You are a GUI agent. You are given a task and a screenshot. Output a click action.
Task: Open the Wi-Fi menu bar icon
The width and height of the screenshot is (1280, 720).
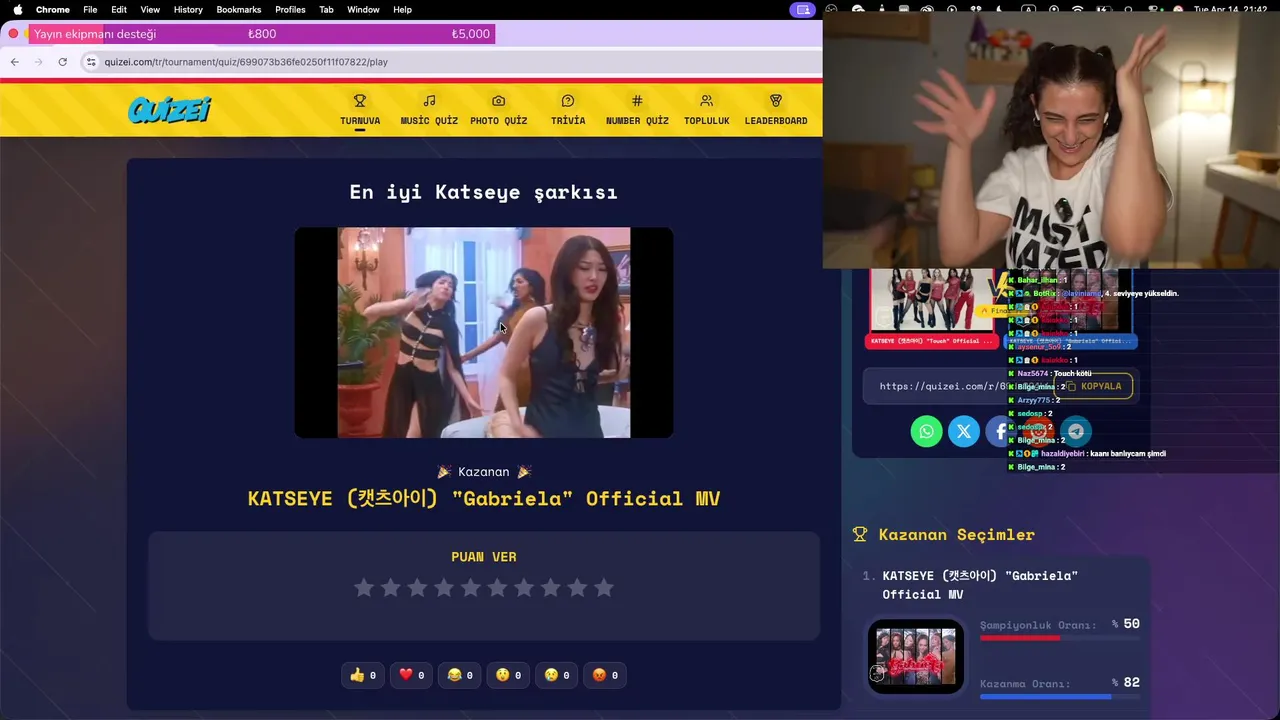(x=1077, y=9)
